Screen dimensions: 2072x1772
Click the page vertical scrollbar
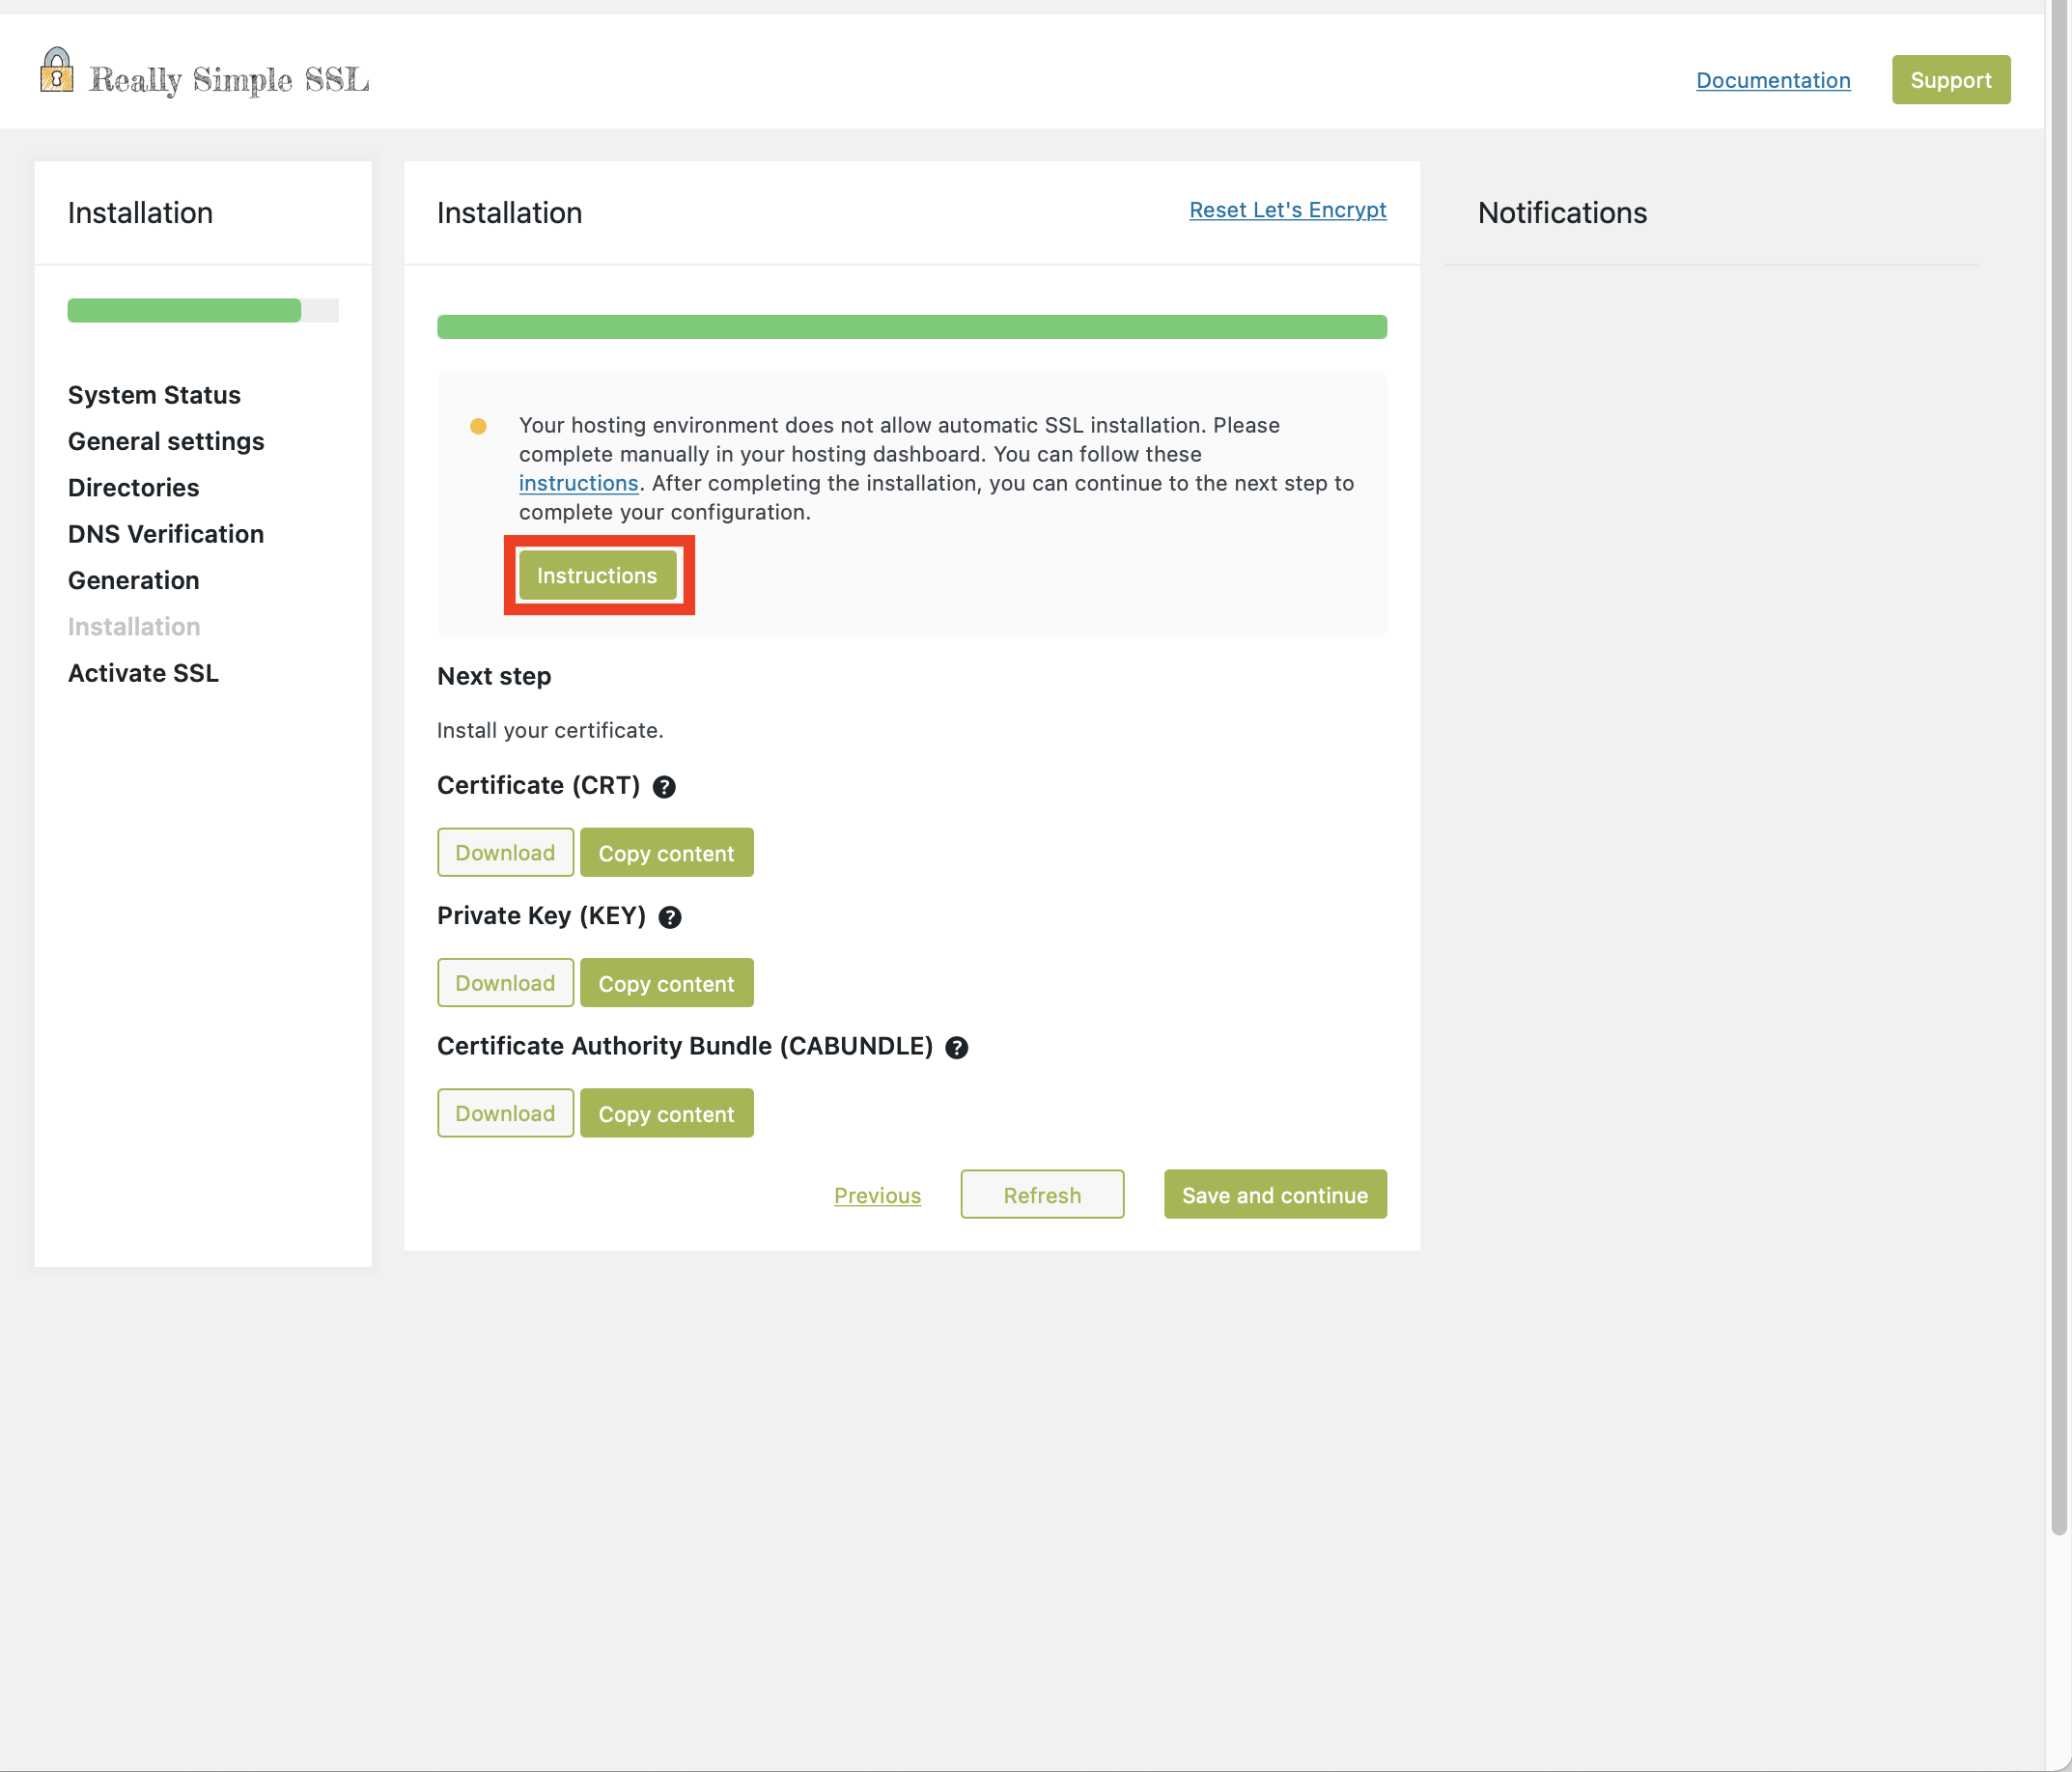2060,770
